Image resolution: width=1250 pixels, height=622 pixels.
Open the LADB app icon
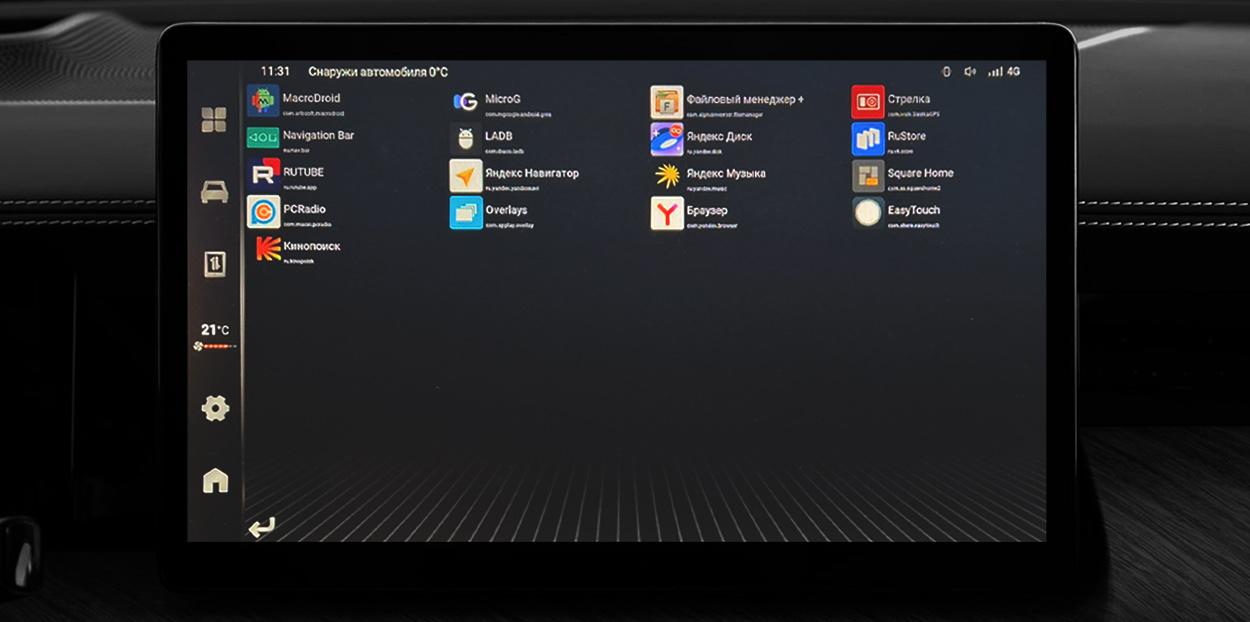[x=466, y=139]
